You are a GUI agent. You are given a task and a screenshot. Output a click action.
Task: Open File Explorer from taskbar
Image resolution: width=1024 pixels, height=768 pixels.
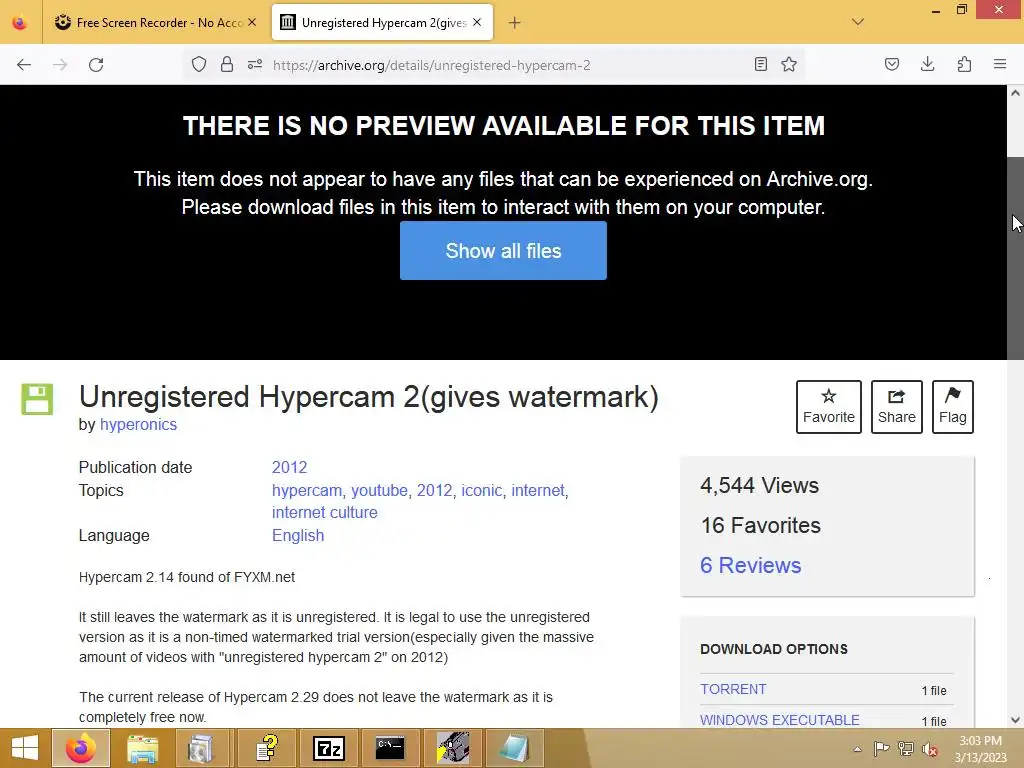tap(142, 748)
